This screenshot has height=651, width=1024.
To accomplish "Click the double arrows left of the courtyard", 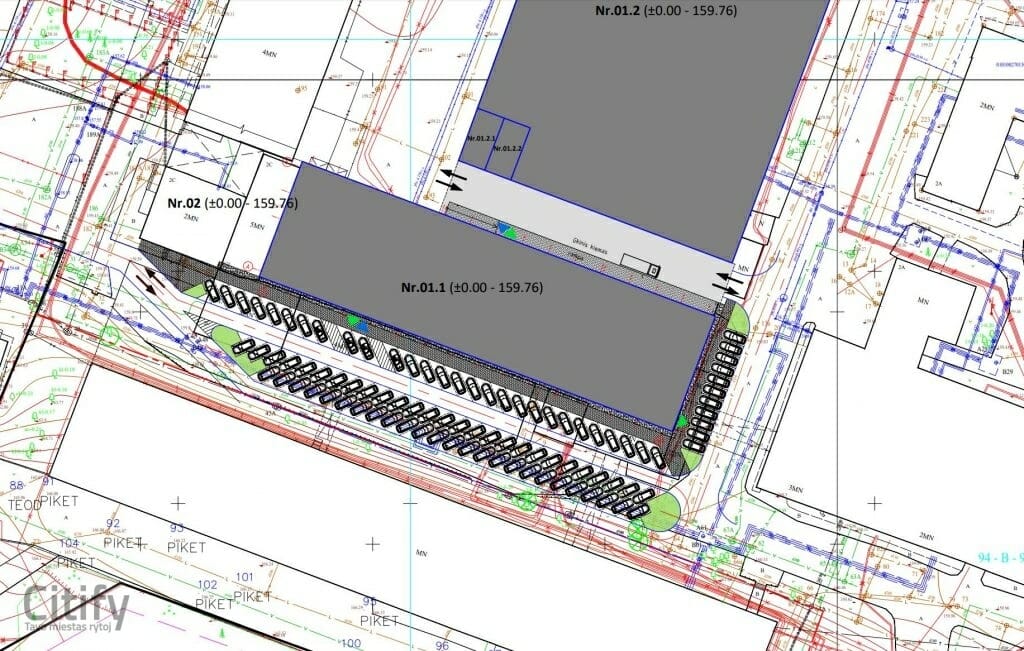I will (x=451, y=181).
